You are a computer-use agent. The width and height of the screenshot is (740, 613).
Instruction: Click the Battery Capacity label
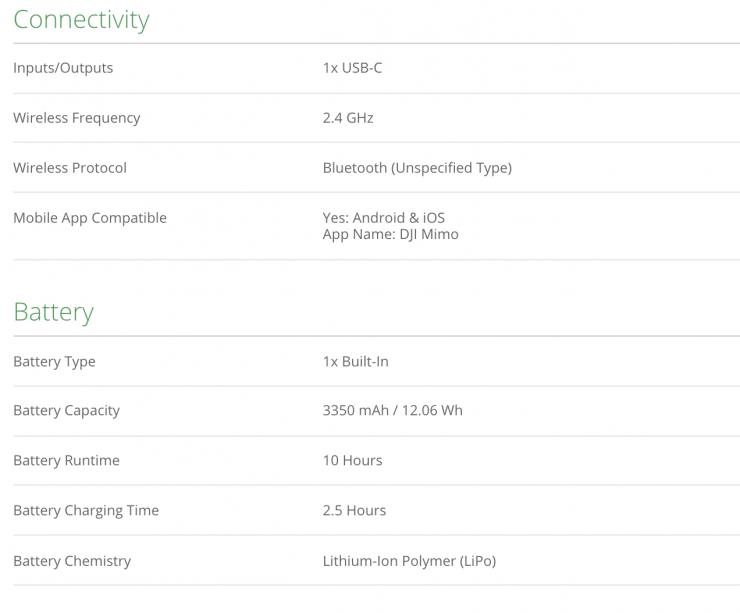66,411
